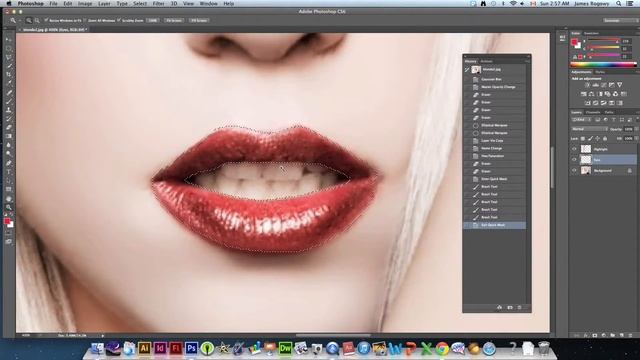The width and height of the screenshot is (640, 360).
Task: Add a Vibrance adjustment
Action: click(620, 85)
